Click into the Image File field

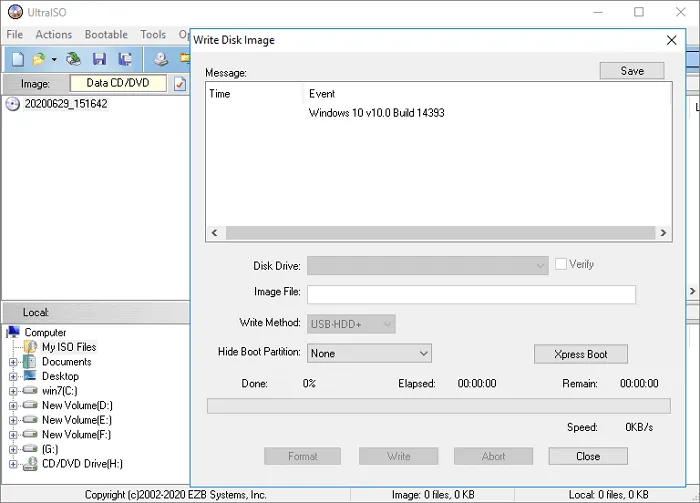(x=471, y=294)
